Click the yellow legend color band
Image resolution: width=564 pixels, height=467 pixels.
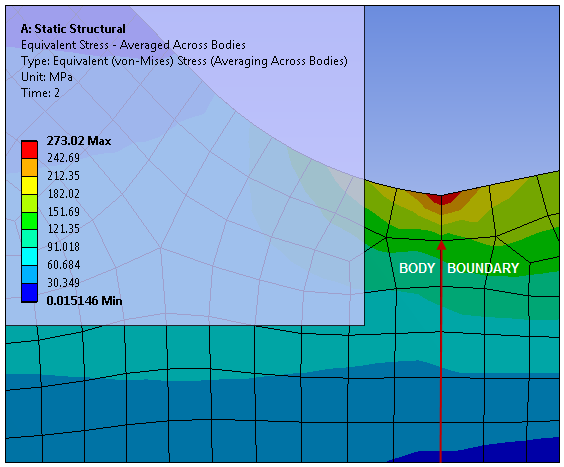[29, 185]
